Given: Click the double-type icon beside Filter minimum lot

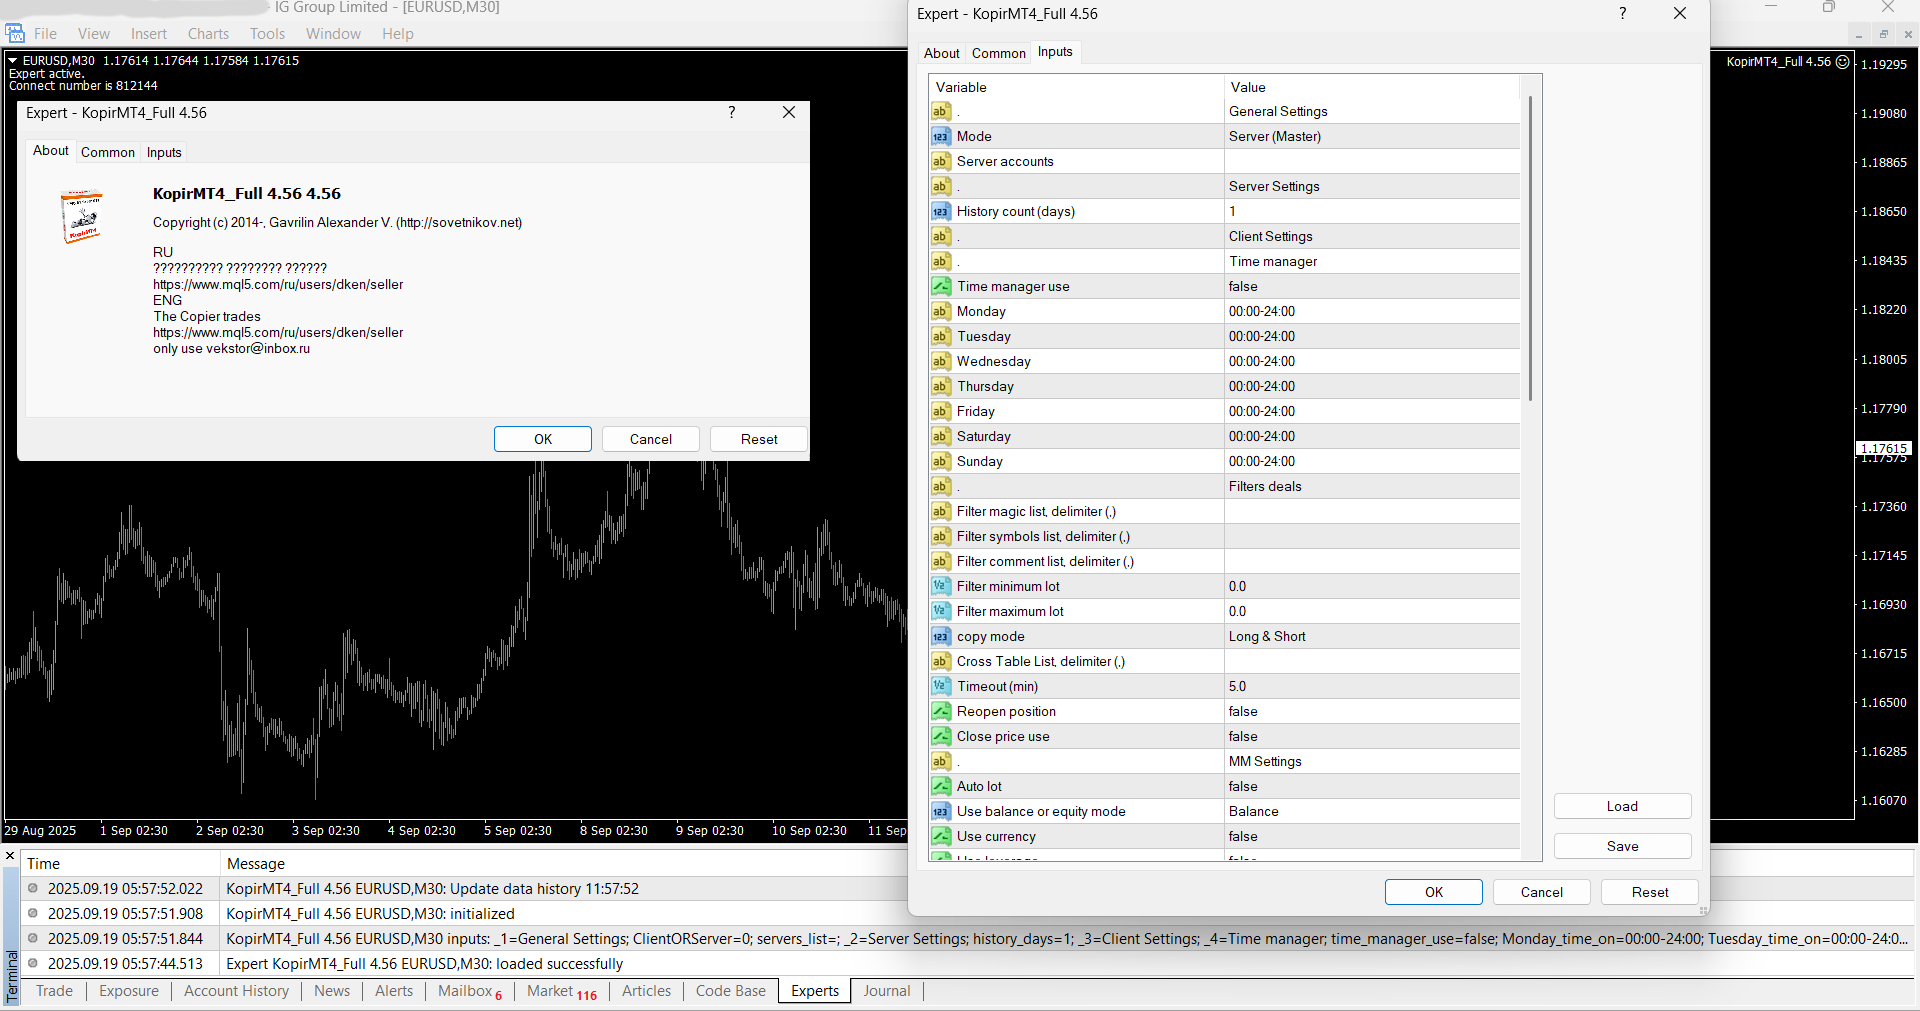Looking at the screenshot, I should click(940, 587).
